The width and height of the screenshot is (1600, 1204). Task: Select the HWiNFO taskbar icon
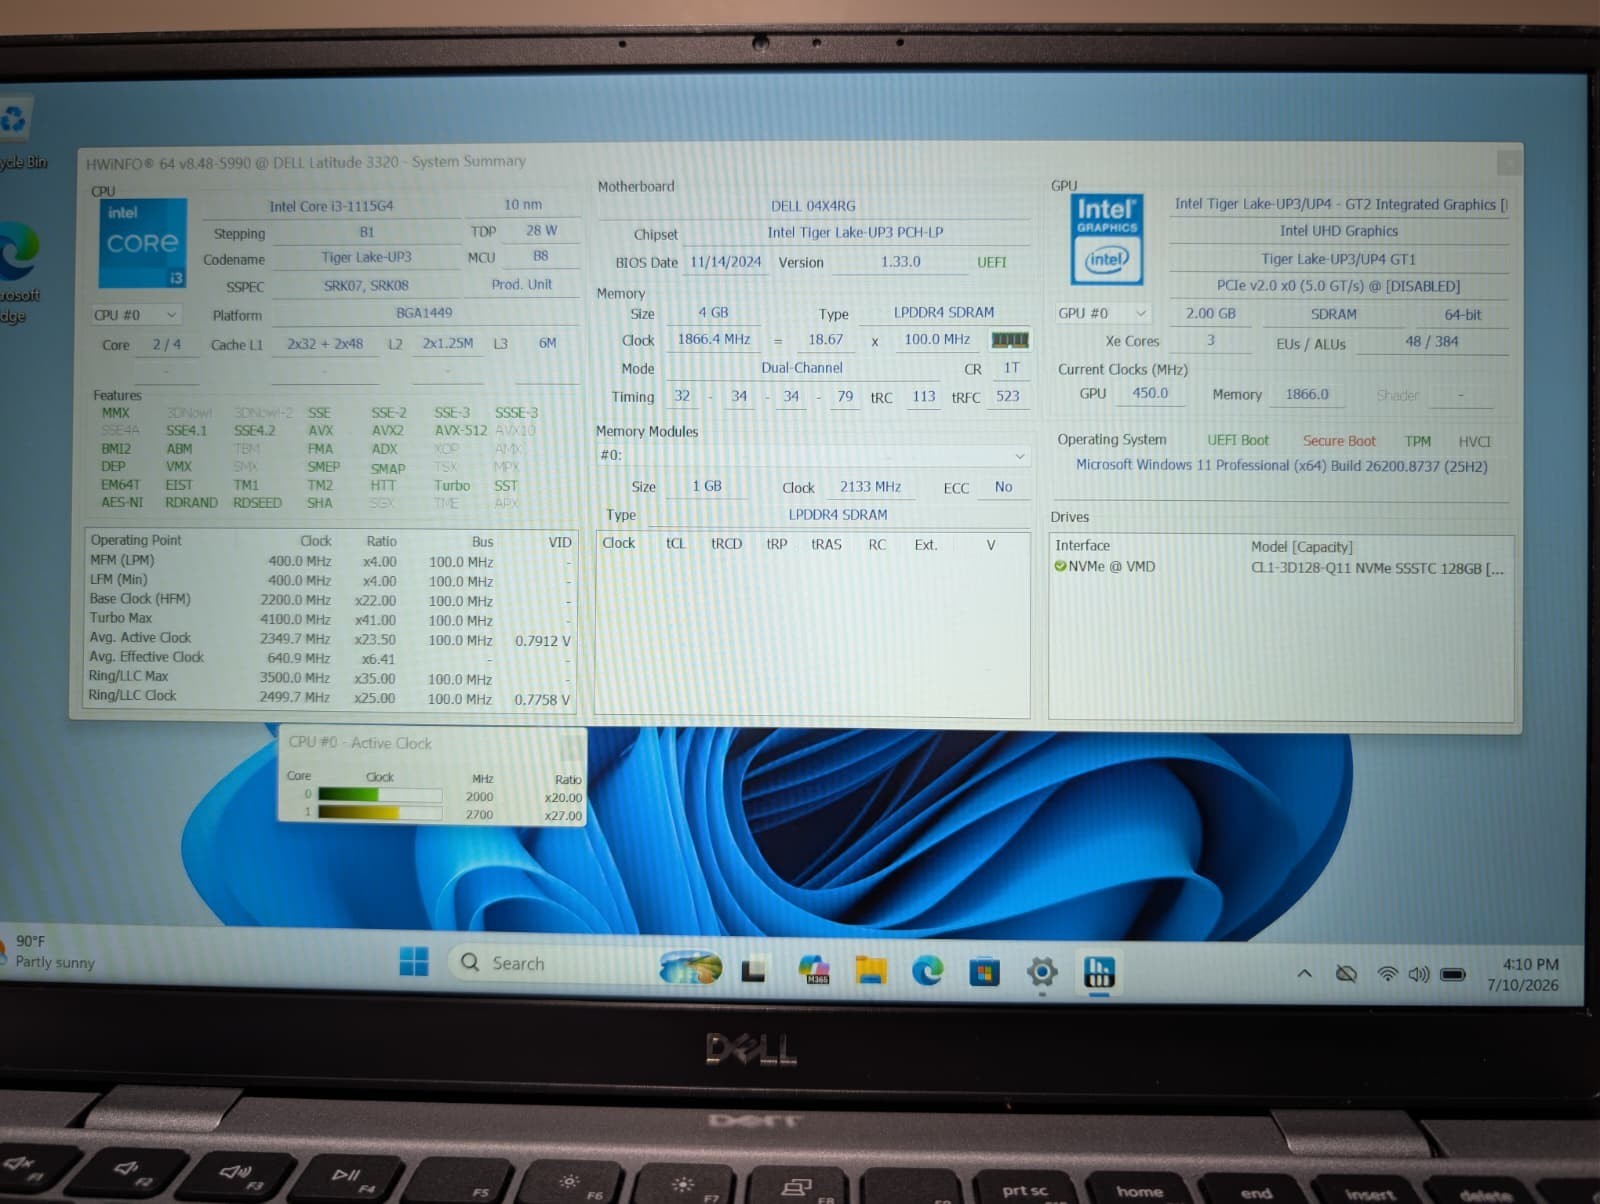click(1099, 971)
